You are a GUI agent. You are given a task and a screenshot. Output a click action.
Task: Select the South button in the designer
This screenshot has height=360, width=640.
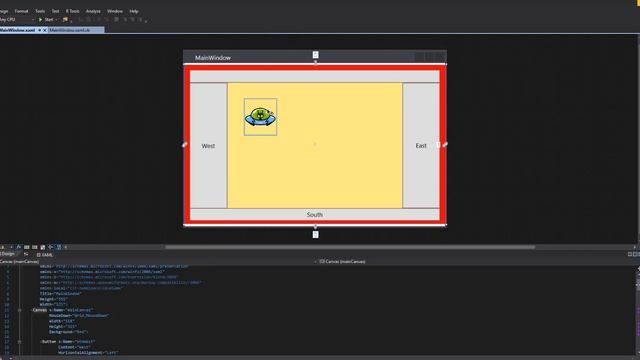tap(315, 214)
